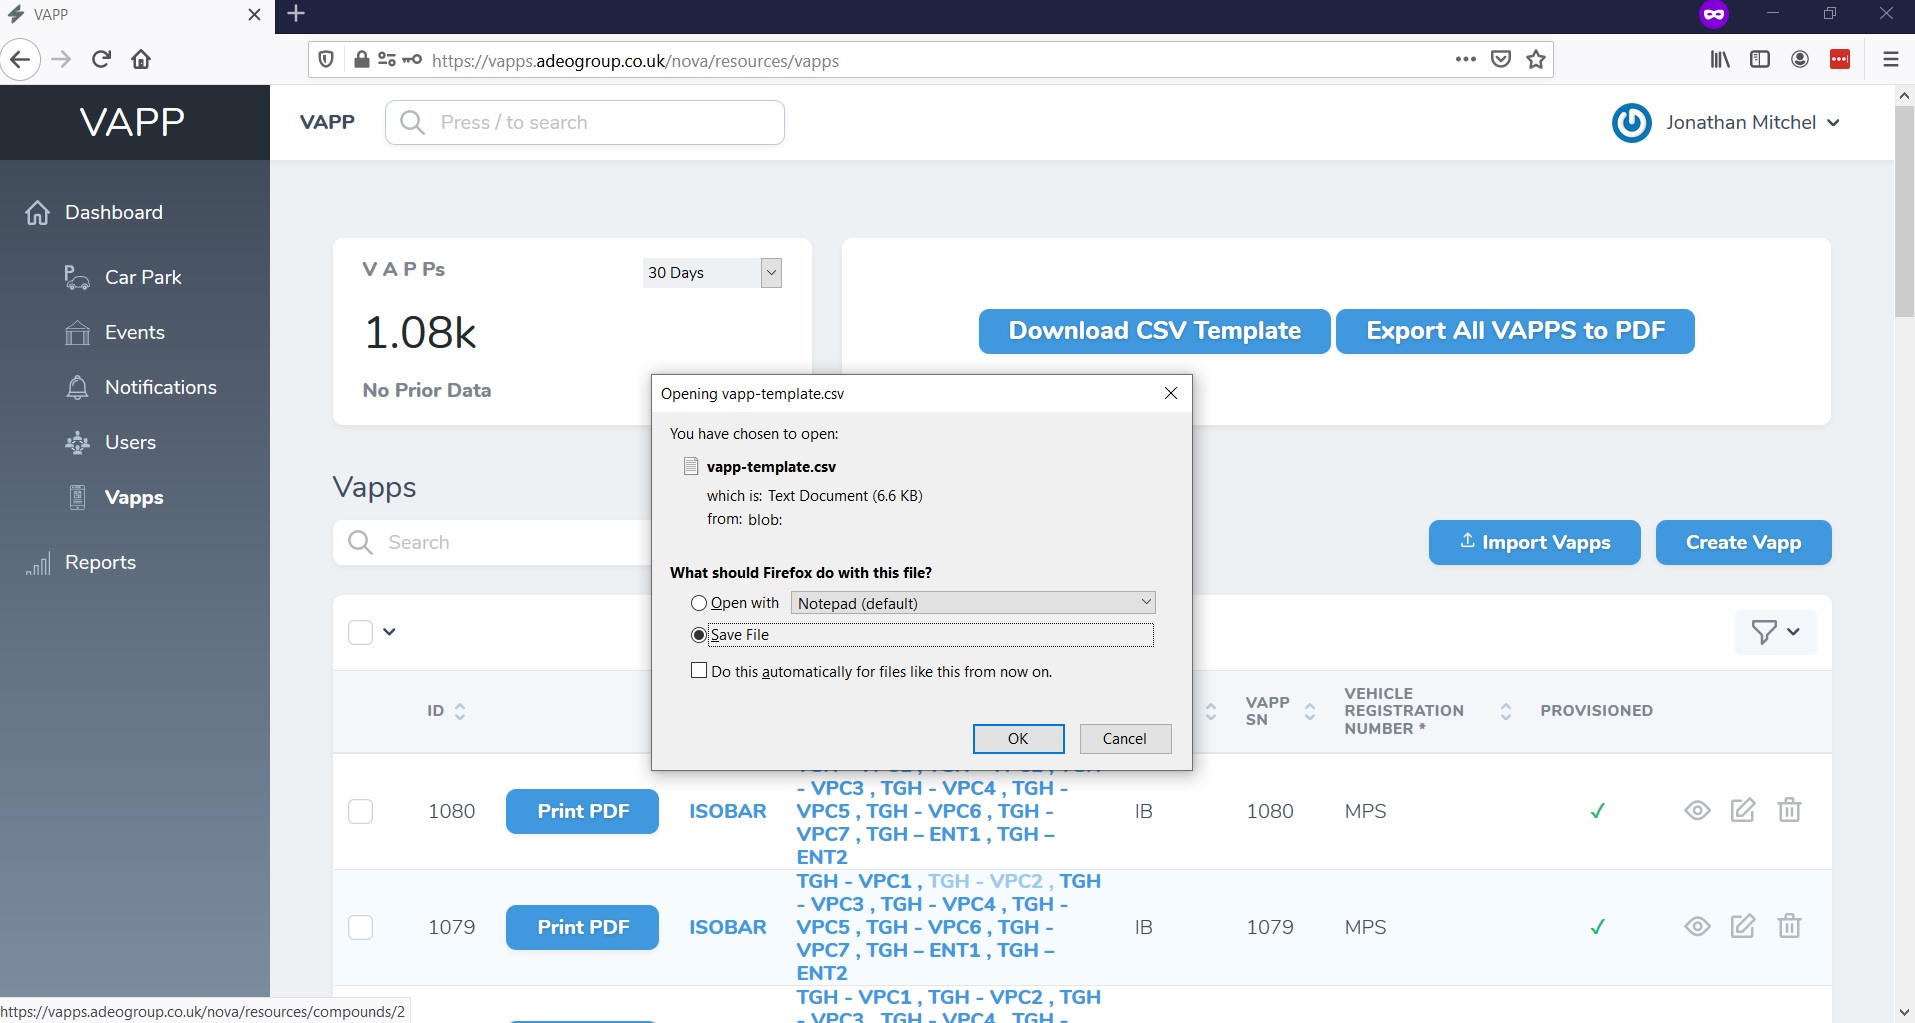Click the red extension icon in toolbar
This screenshot has width=1915, height=1023.
[1840, 59]
